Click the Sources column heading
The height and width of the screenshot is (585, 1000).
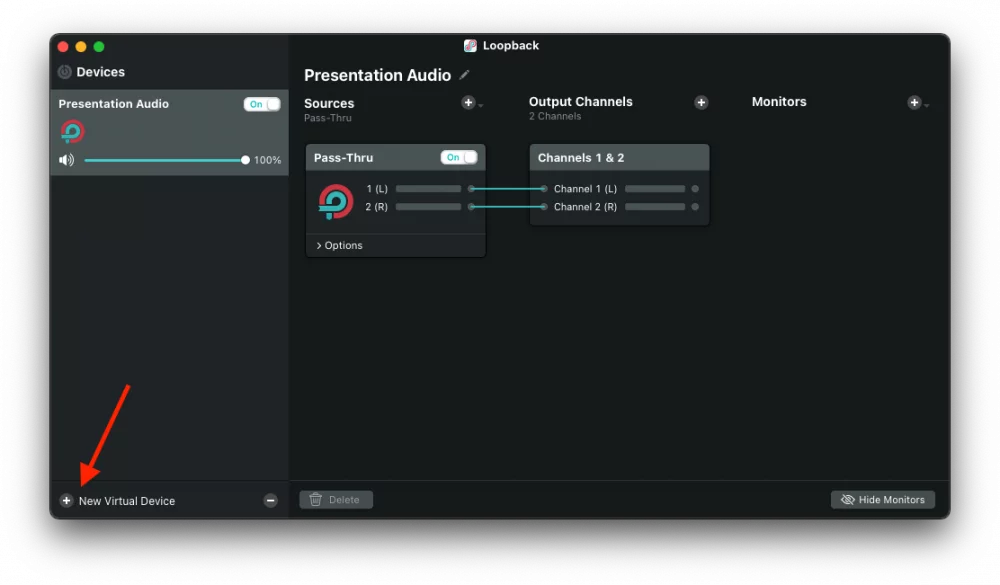(329, 103)
